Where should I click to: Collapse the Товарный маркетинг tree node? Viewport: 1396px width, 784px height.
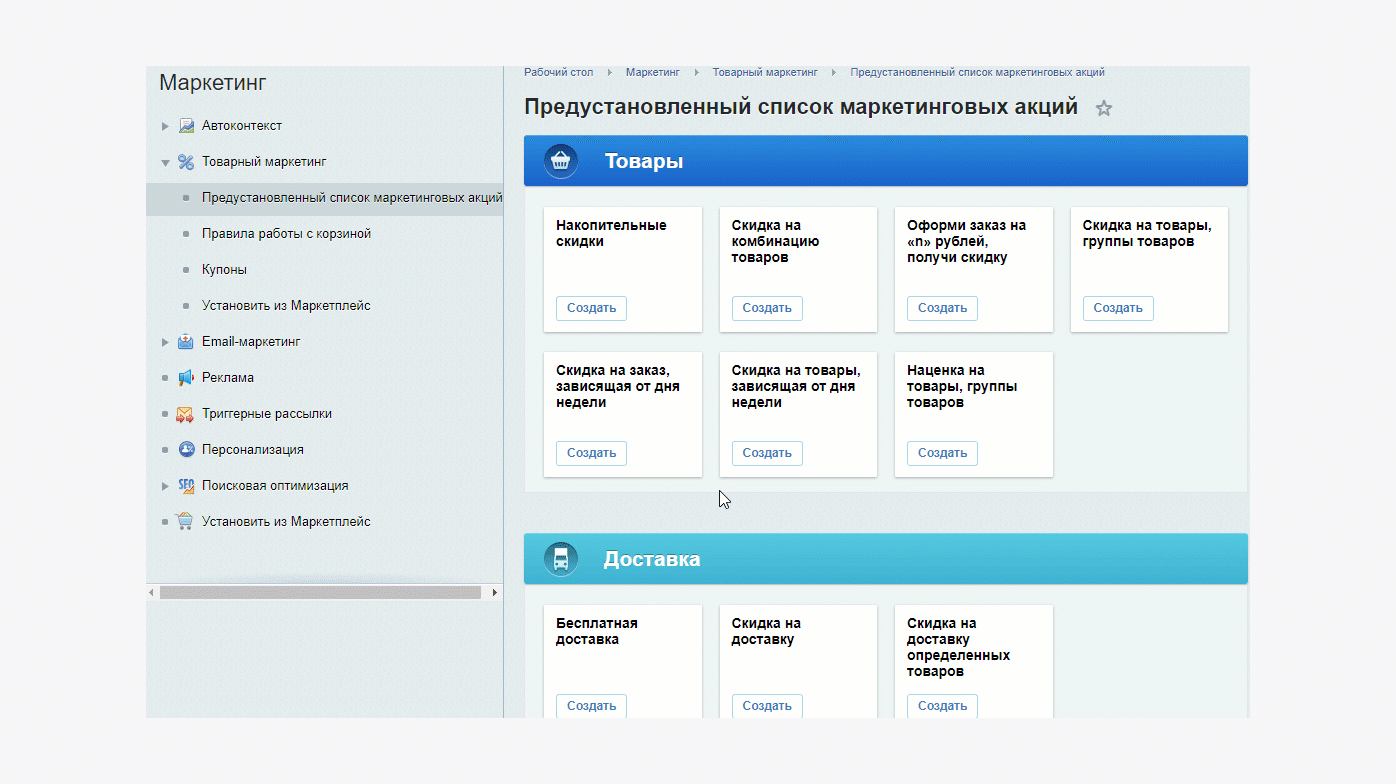165,162
